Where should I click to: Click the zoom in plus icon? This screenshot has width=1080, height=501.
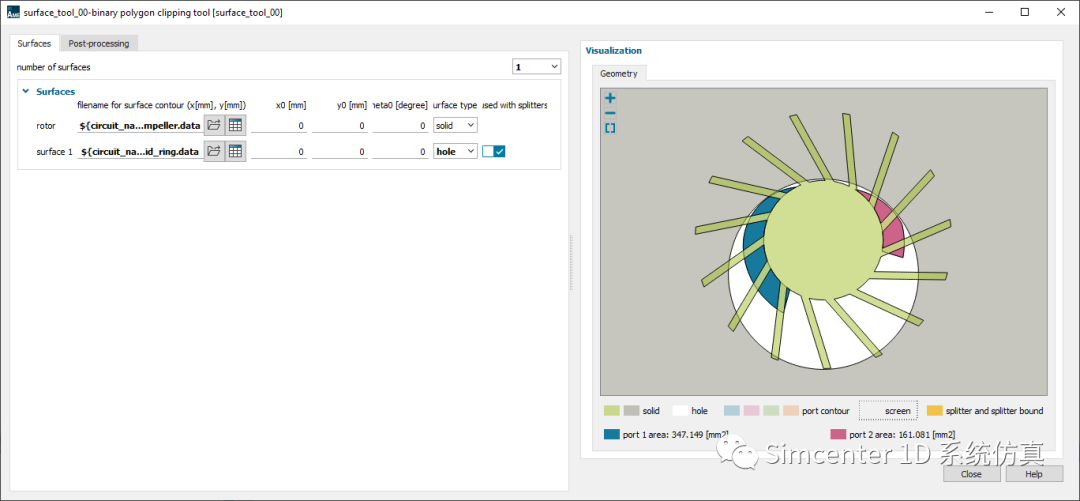[610, 99]
